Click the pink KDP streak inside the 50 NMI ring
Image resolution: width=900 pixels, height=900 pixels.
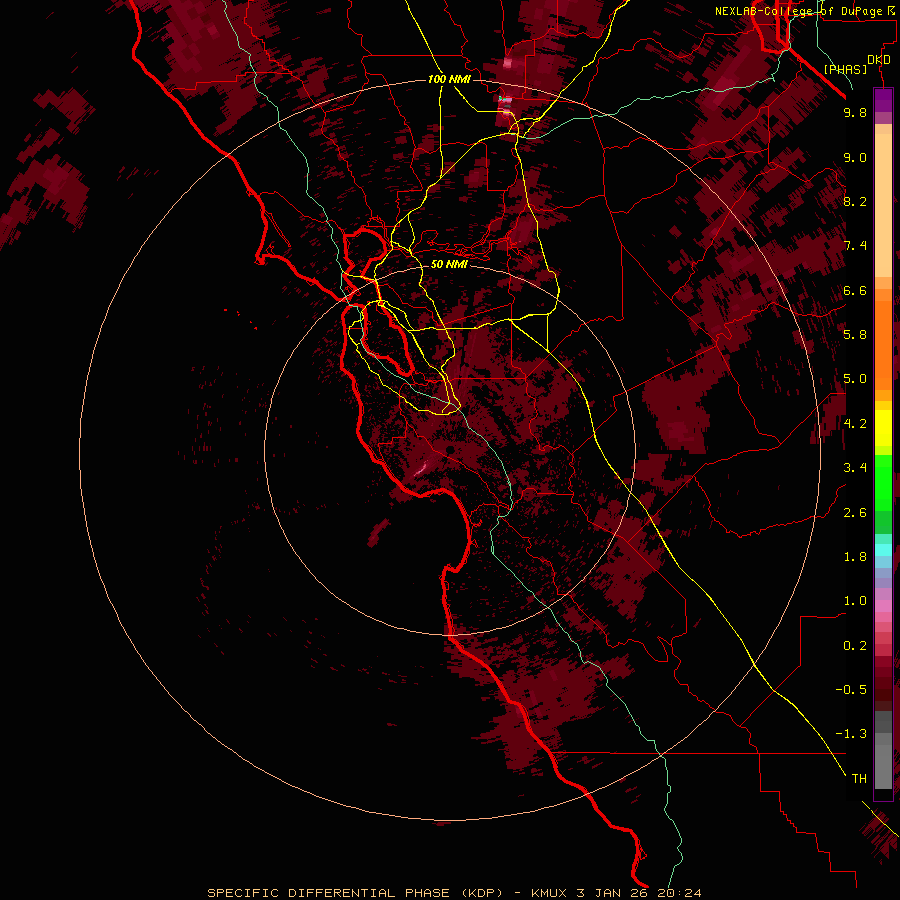421,469
